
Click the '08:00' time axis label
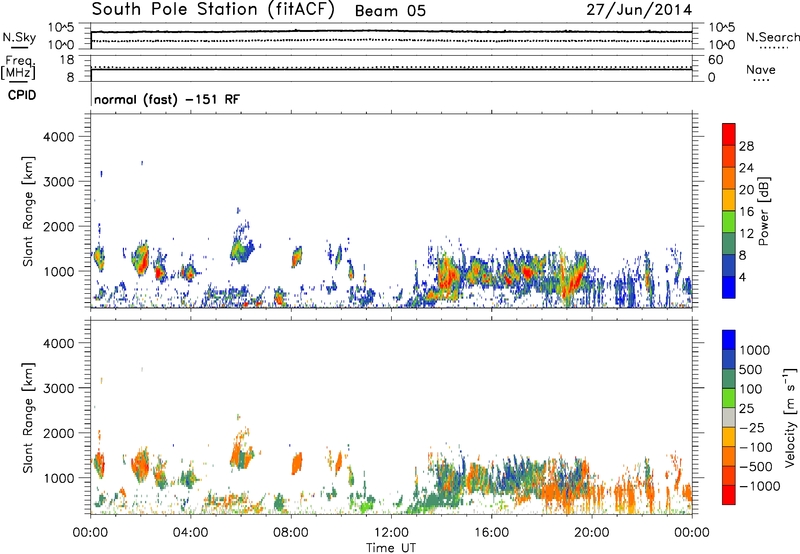pos(290,532)
